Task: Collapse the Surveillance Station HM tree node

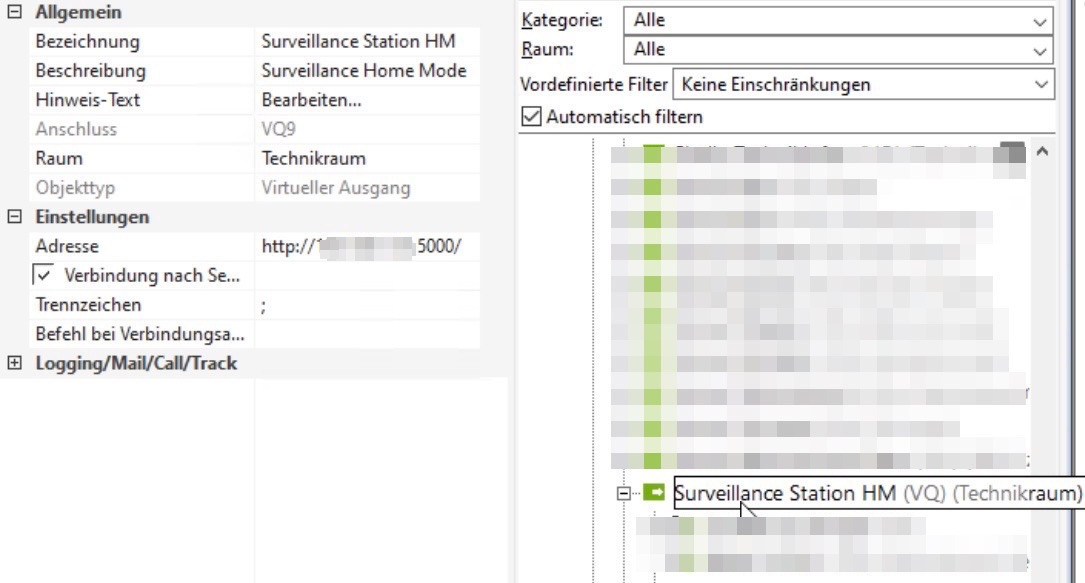Action: [624, 493]
